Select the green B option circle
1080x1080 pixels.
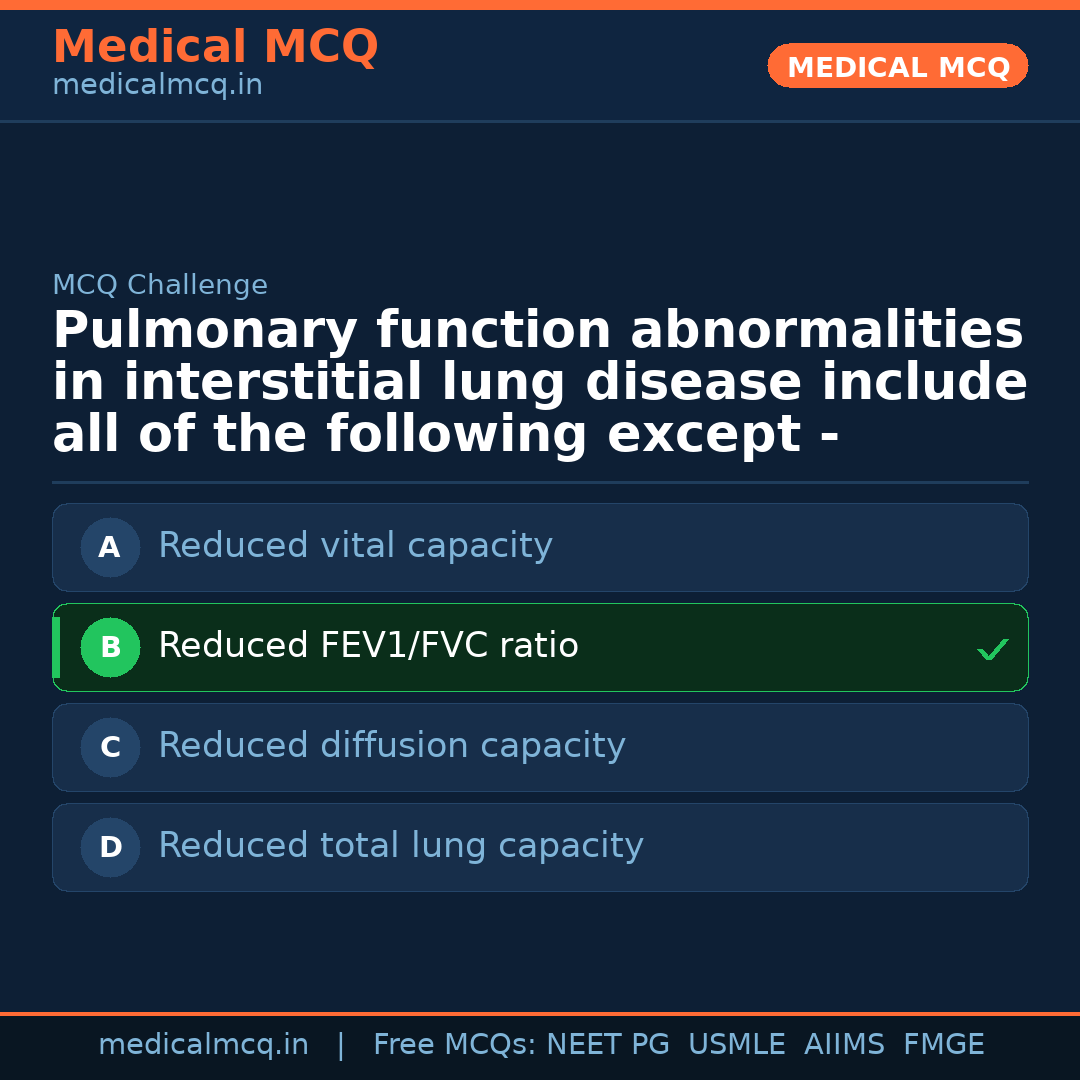click(110, 647)
